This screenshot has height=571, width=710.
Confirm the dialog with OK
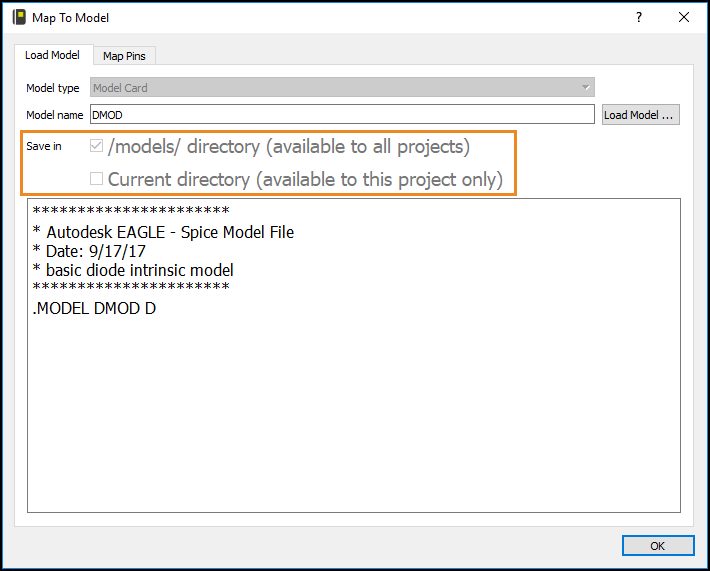click(657, 546)
